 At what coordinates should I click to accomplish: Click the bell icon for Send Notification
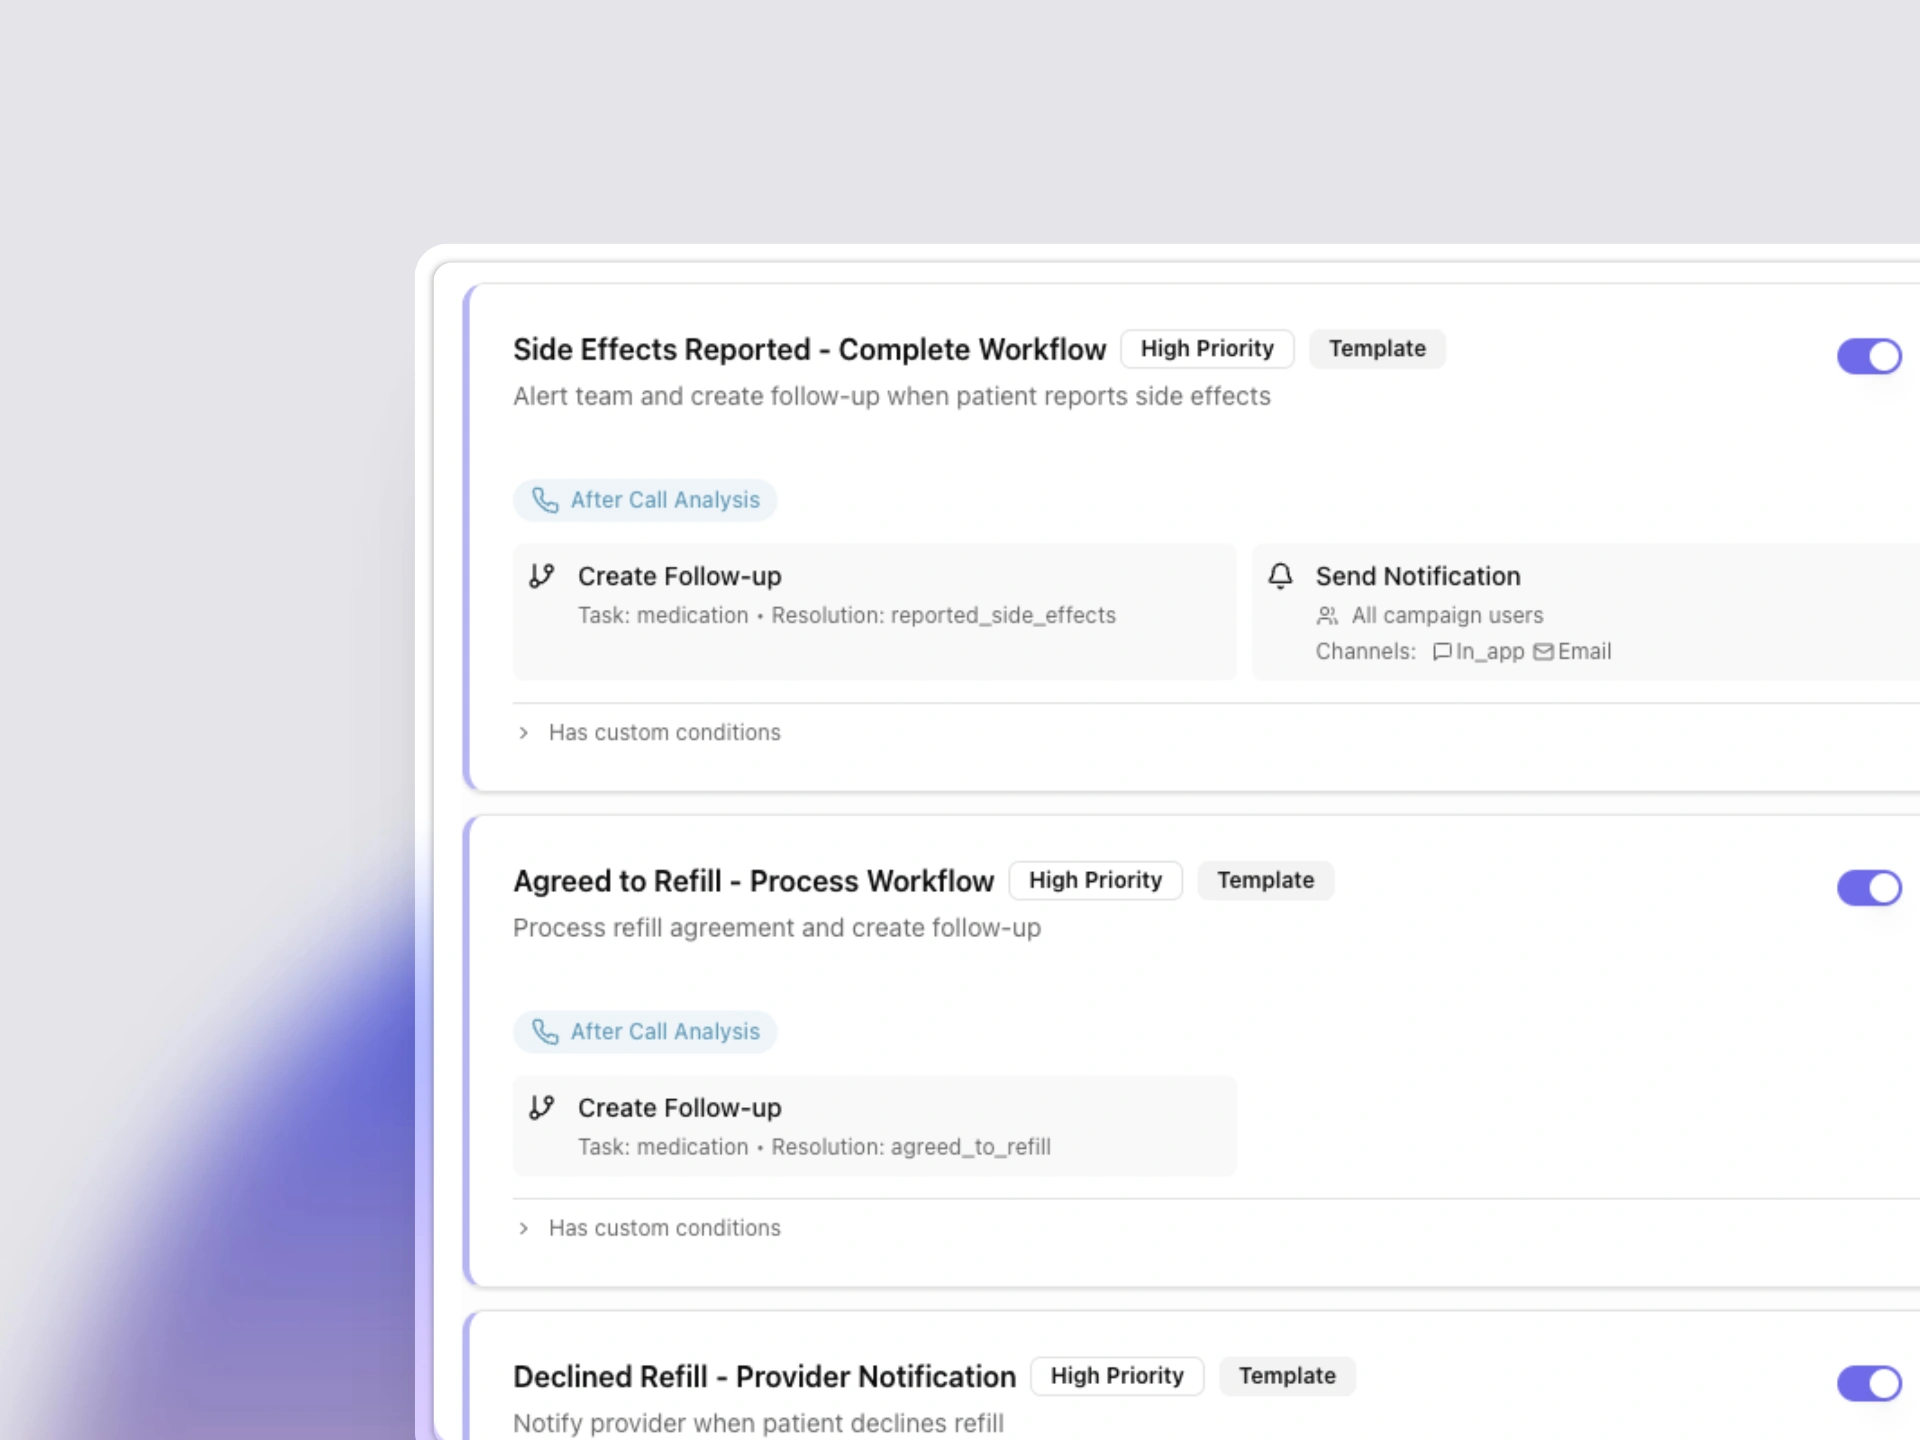pos(1281,577)
